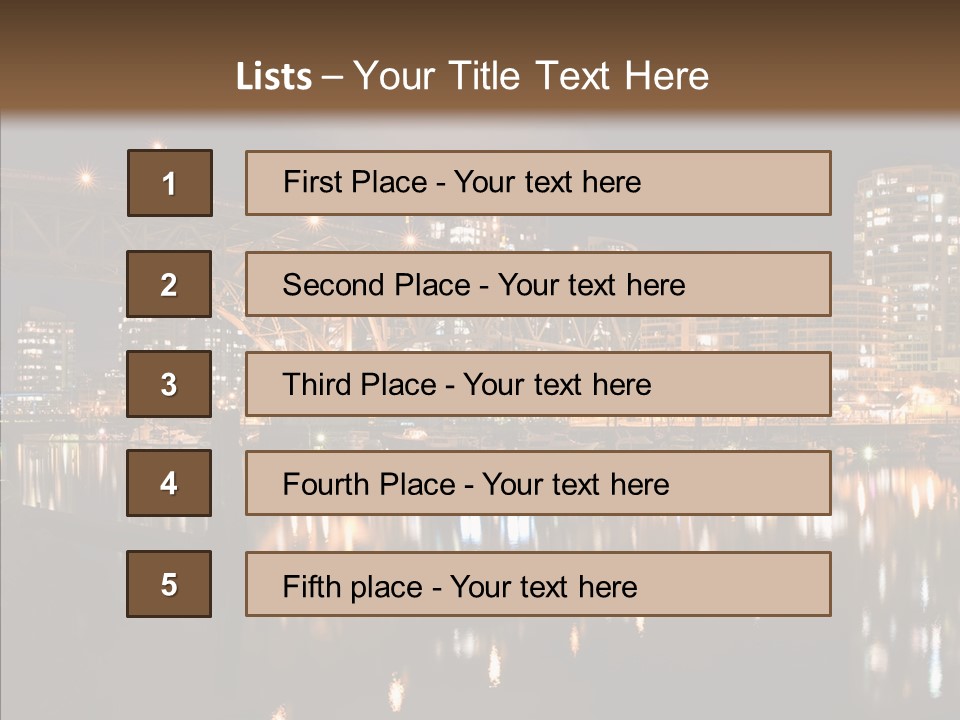Click the Second Place text bar
The width and height of the screenshot is (960, 720).
pos(538,284)
